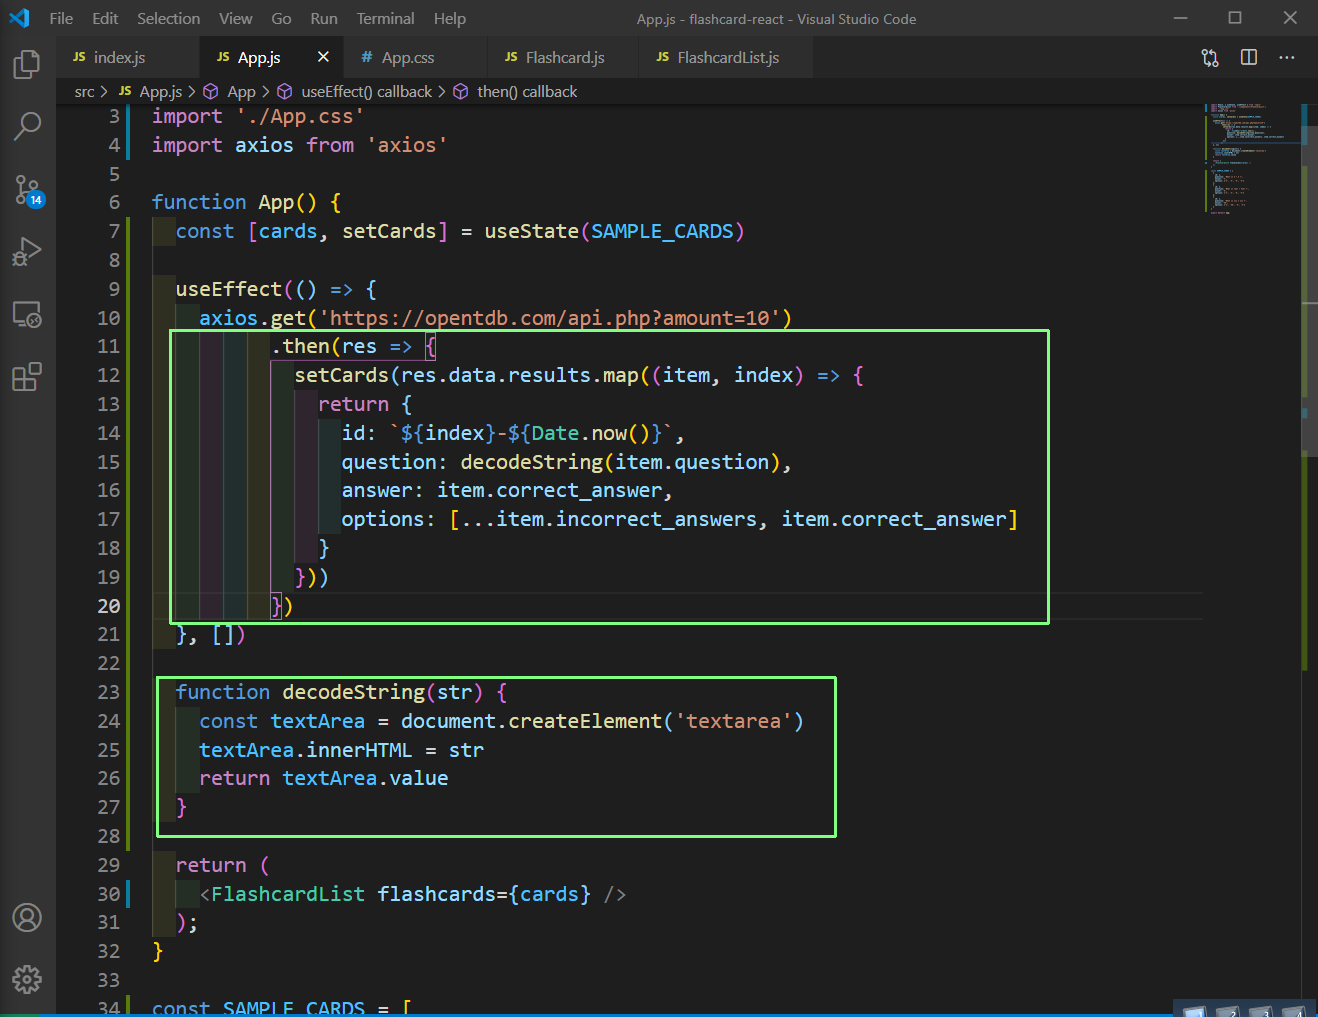This screenshot has width=1318, height=1017.
Task: Open the App function breadcrumb
Action: click(x=230, y=92)
